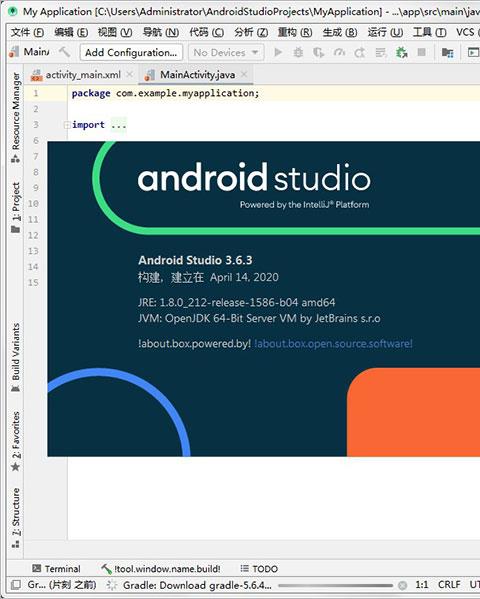Click the CRLF line separator indicator
This screenshot has width=480, height=599.
pyautogui.click(x=449, y=585)
